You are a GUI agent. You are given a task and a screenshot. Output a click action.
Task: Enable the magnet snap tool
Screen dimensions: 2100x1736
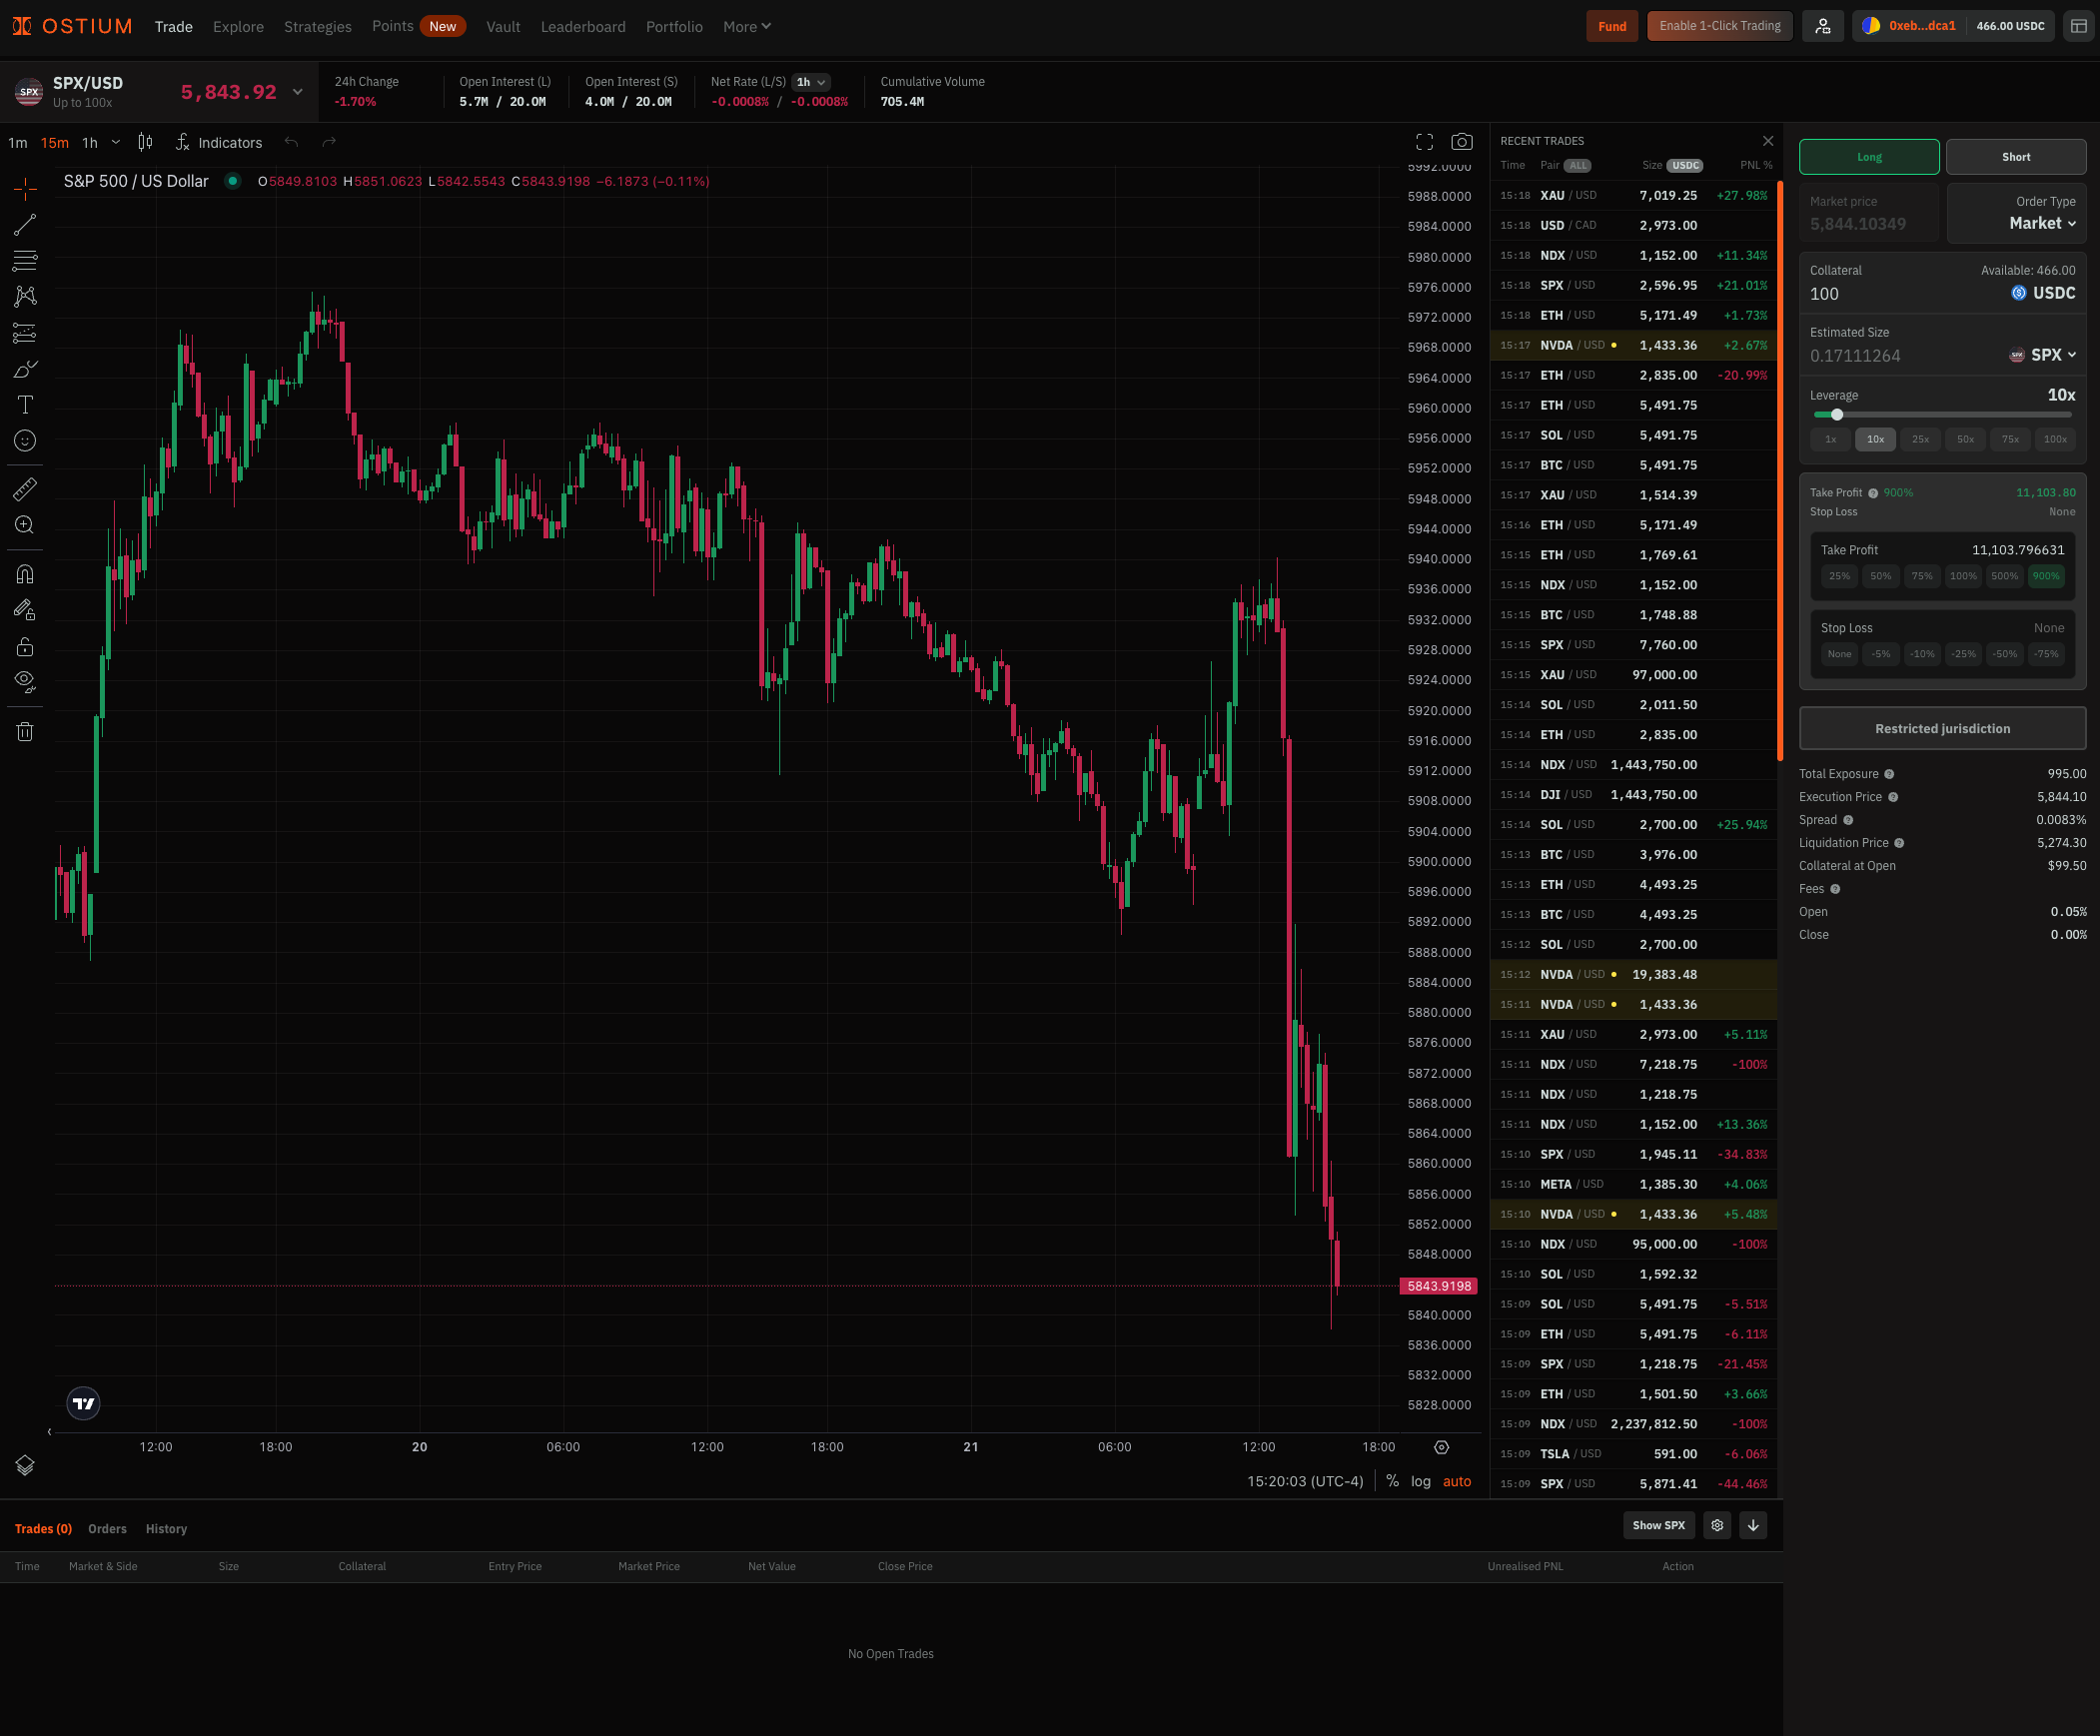click(24, 573)
